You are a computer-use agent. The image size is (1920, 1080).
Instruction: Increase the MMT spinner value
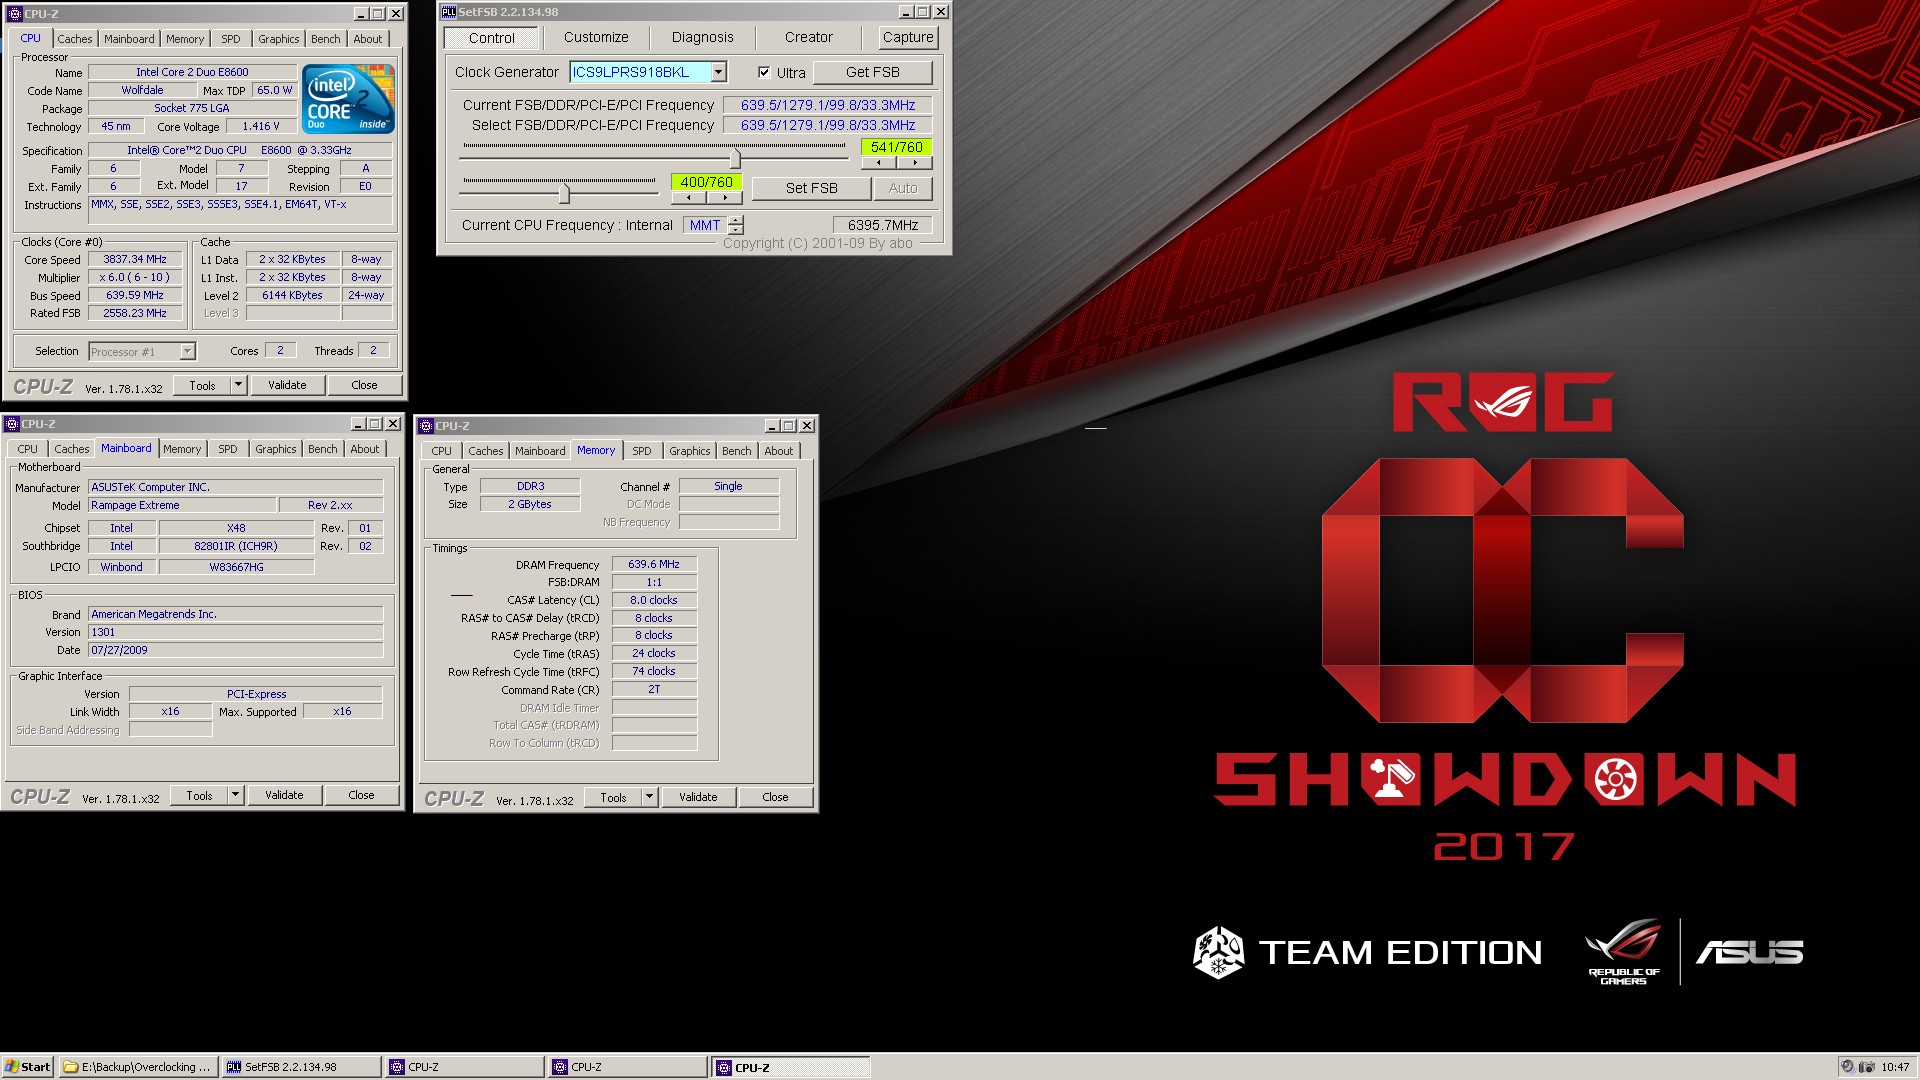coord(736,220)
